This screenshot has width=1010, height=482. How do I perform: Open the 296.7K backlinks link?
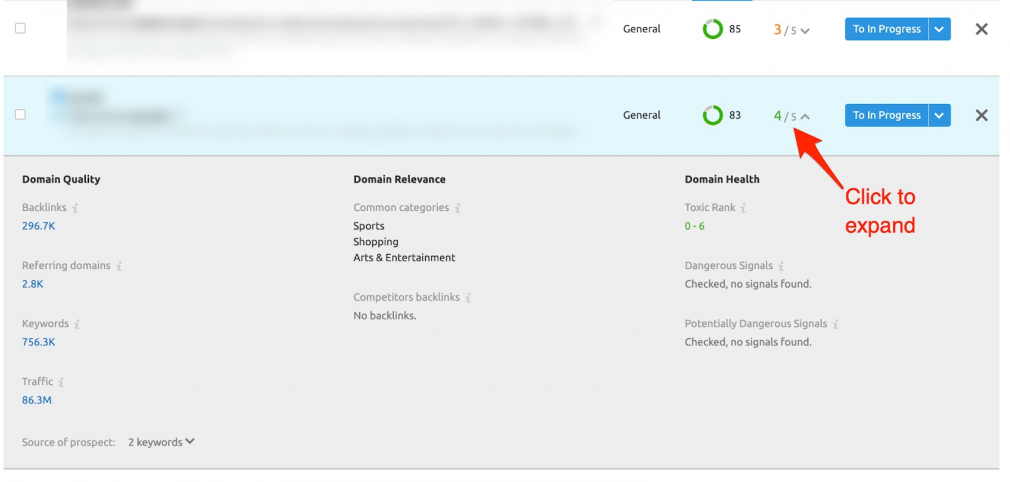[x=38, y=226]
